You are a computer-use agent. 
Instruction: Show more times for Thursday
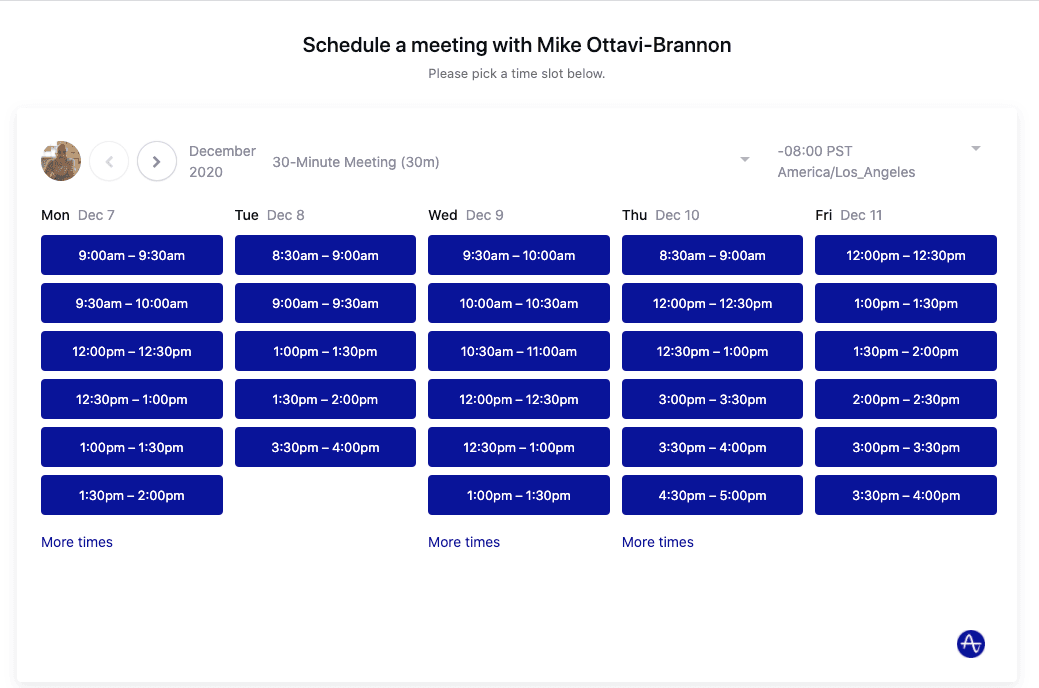(658, 542)
